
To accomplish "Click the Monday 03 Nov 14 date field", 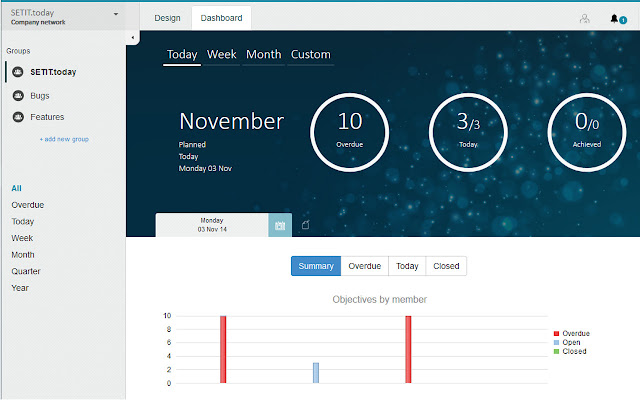I will click(x=211, y=225).
